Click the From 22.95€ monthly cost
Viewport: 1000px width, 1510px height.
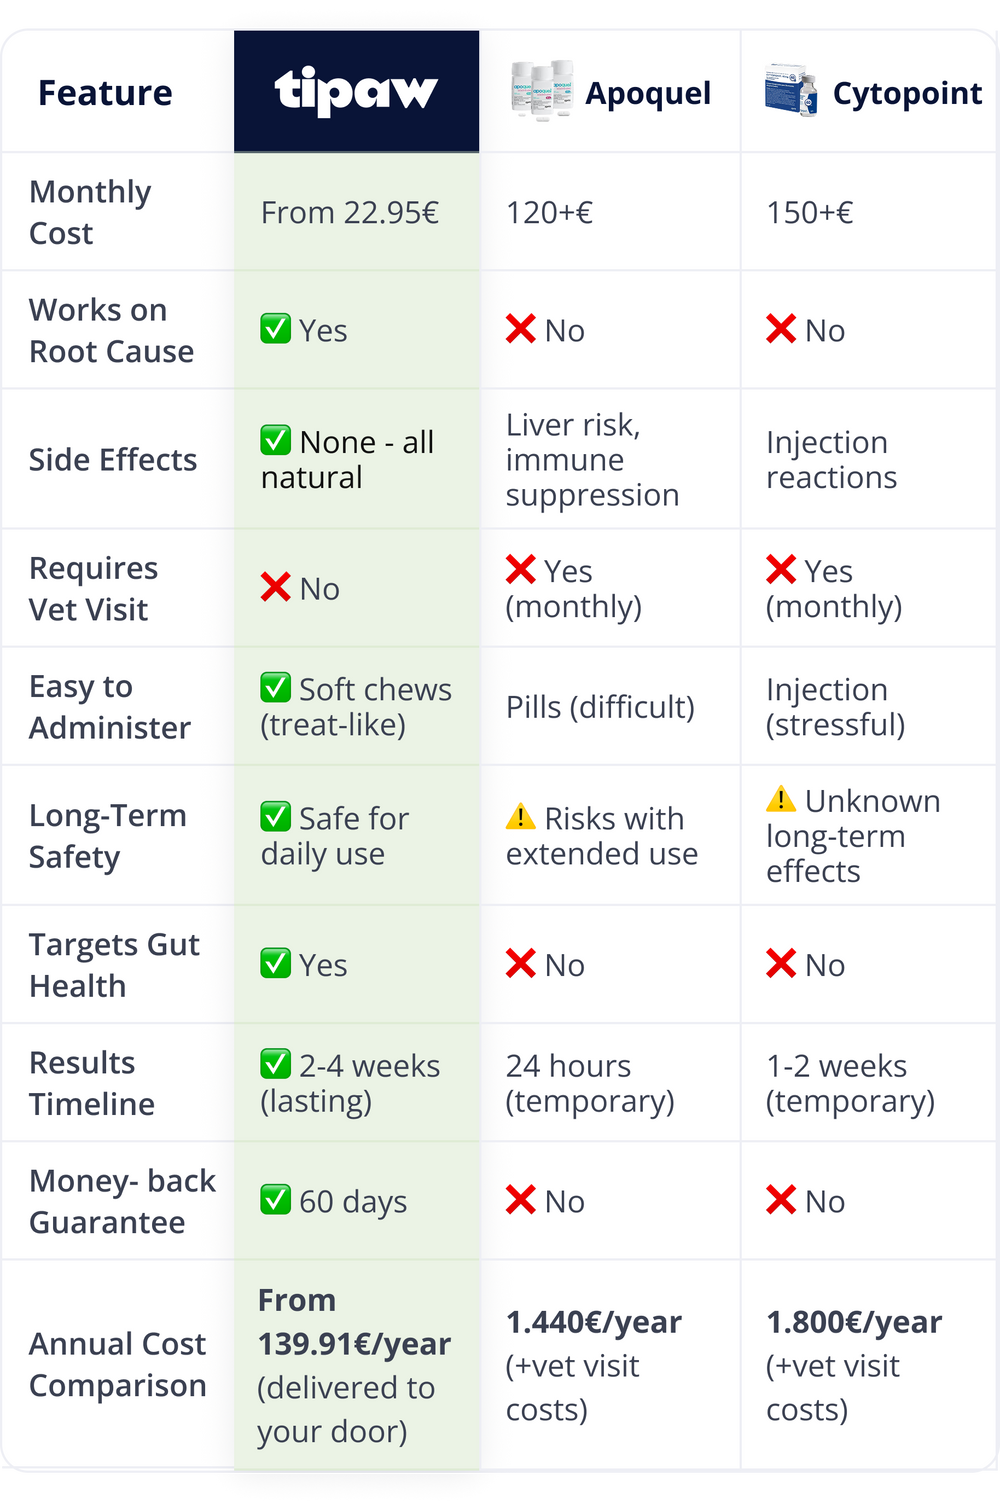[x=349, y=213]
